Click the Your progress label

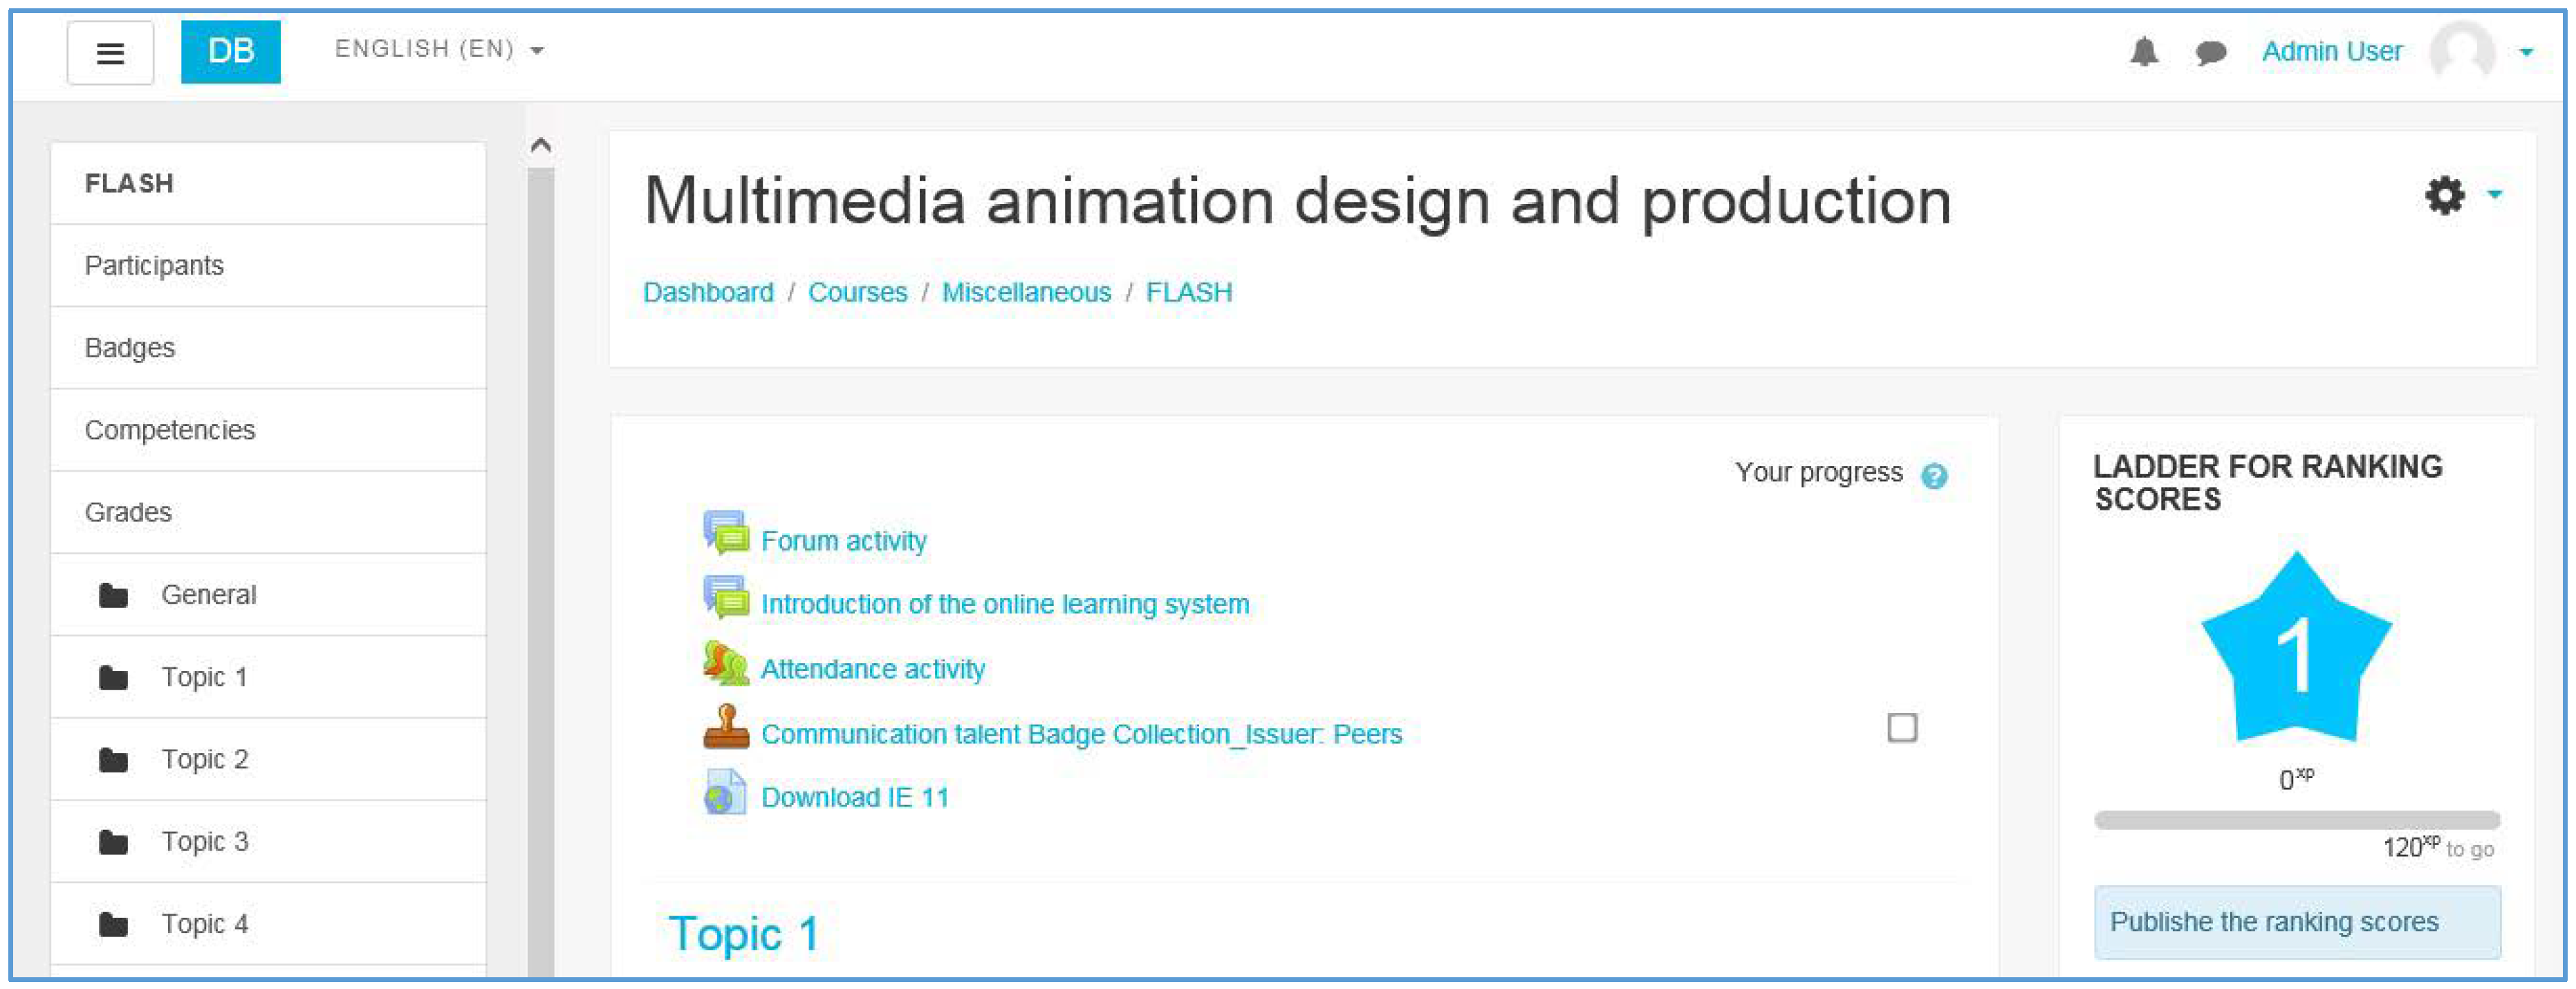pos(1818,472)
